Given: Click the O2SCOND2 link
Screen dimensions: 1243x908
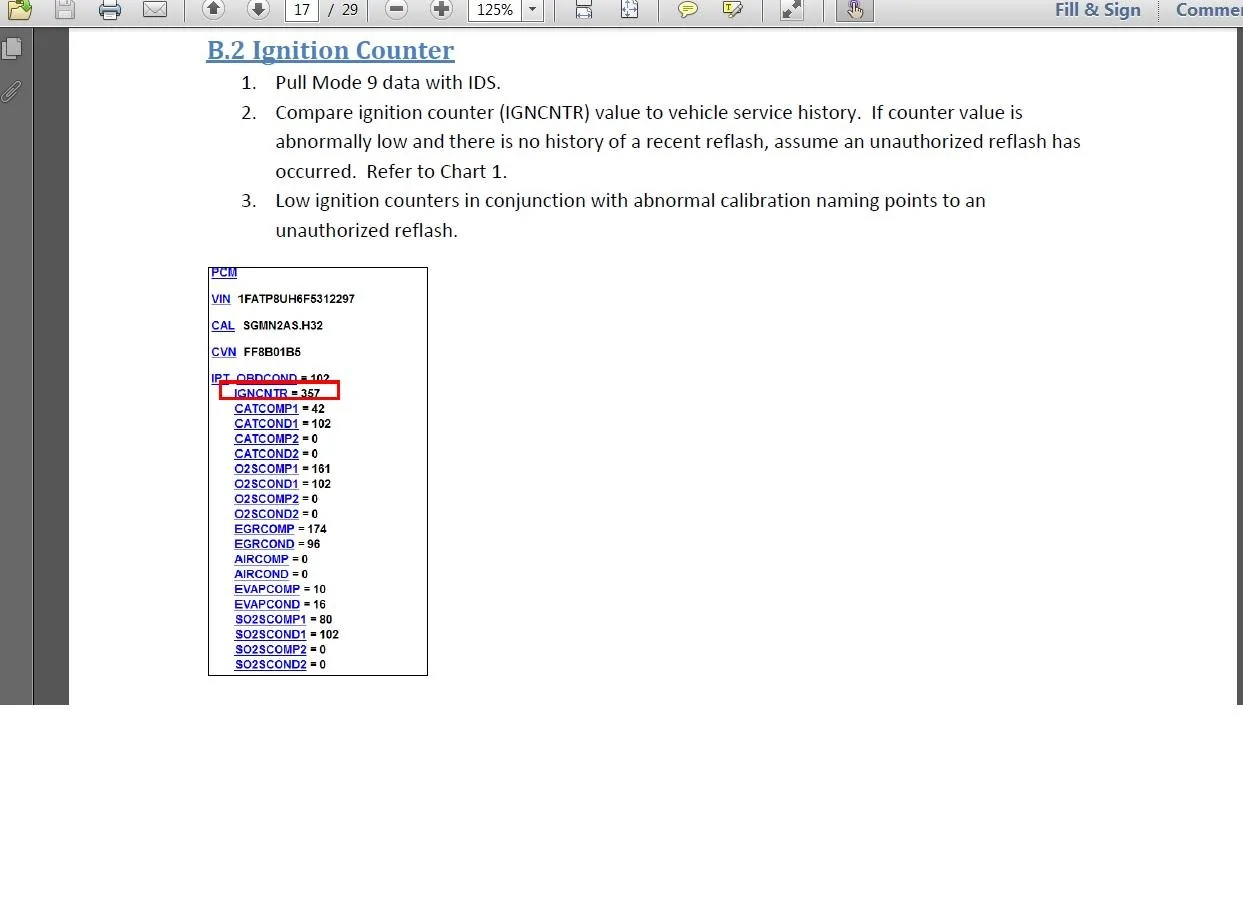Looking at the screenshot, I should click(266, 514).
